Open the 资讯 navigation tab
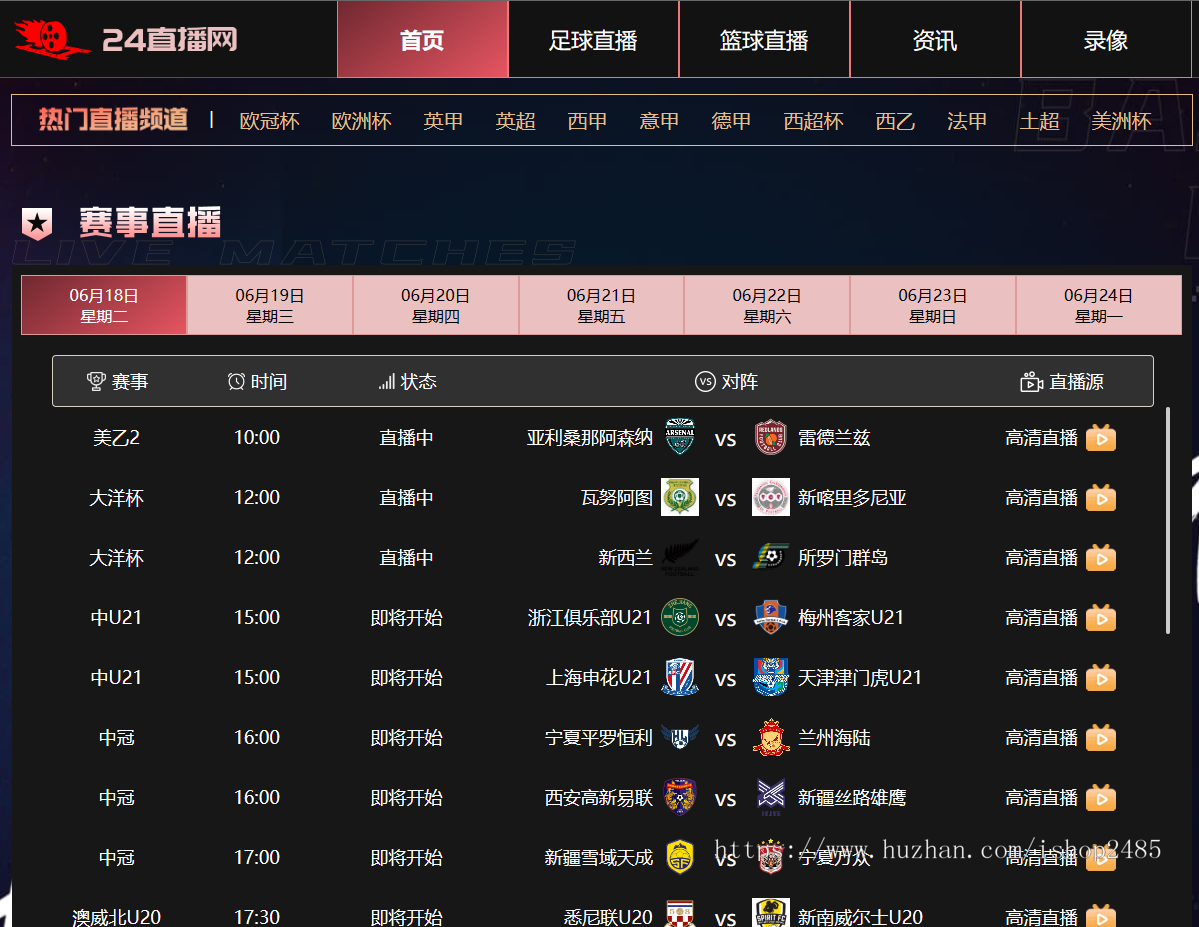Screen dimensions: 1199x927 935,39
